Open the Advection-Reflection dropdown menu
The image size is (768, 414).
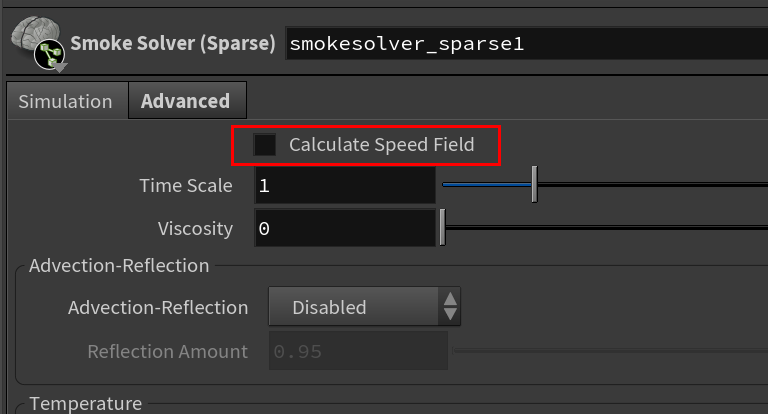(364, 307)
